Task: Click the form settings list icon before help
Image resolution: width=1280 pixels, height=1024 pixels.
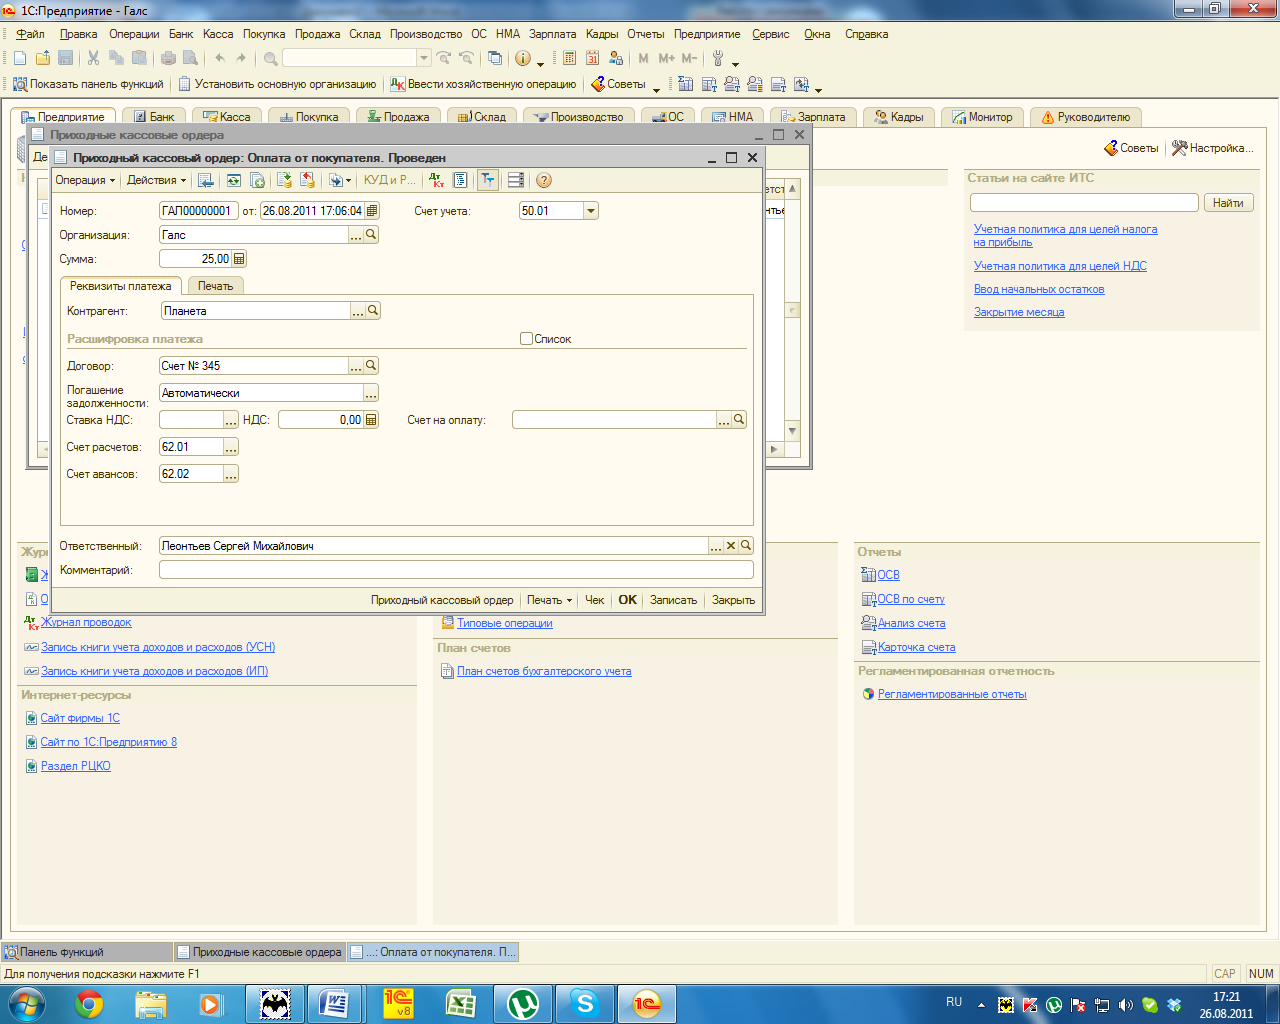Action: [516, 180]
